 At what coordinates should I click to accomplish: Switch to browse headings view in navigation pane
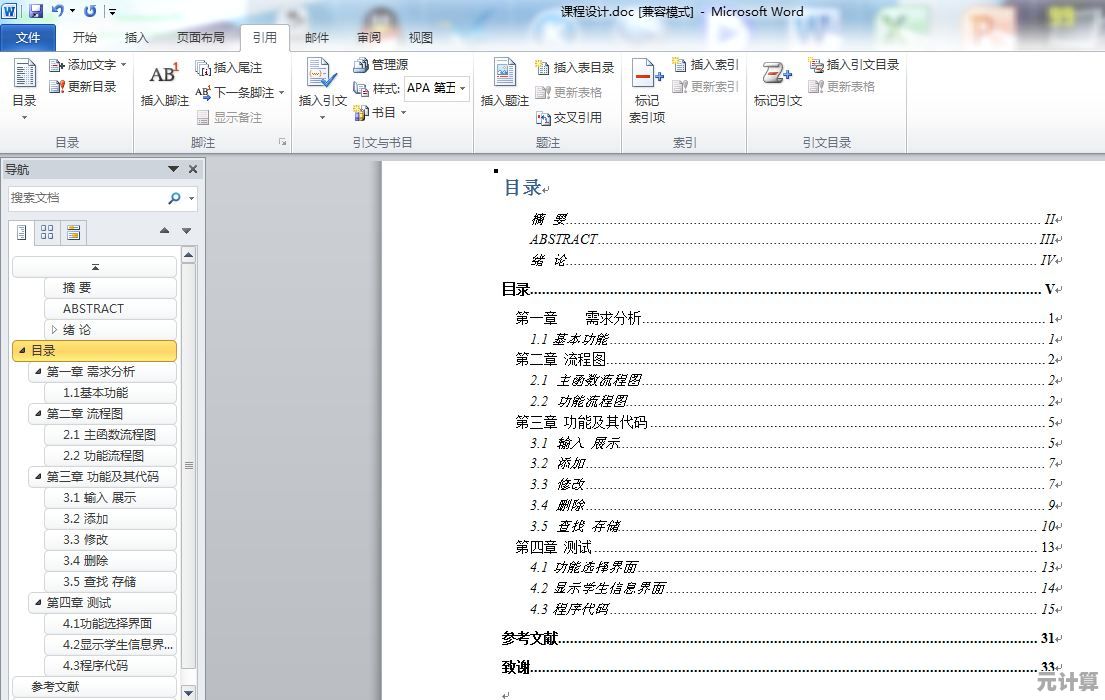[22, 233]
